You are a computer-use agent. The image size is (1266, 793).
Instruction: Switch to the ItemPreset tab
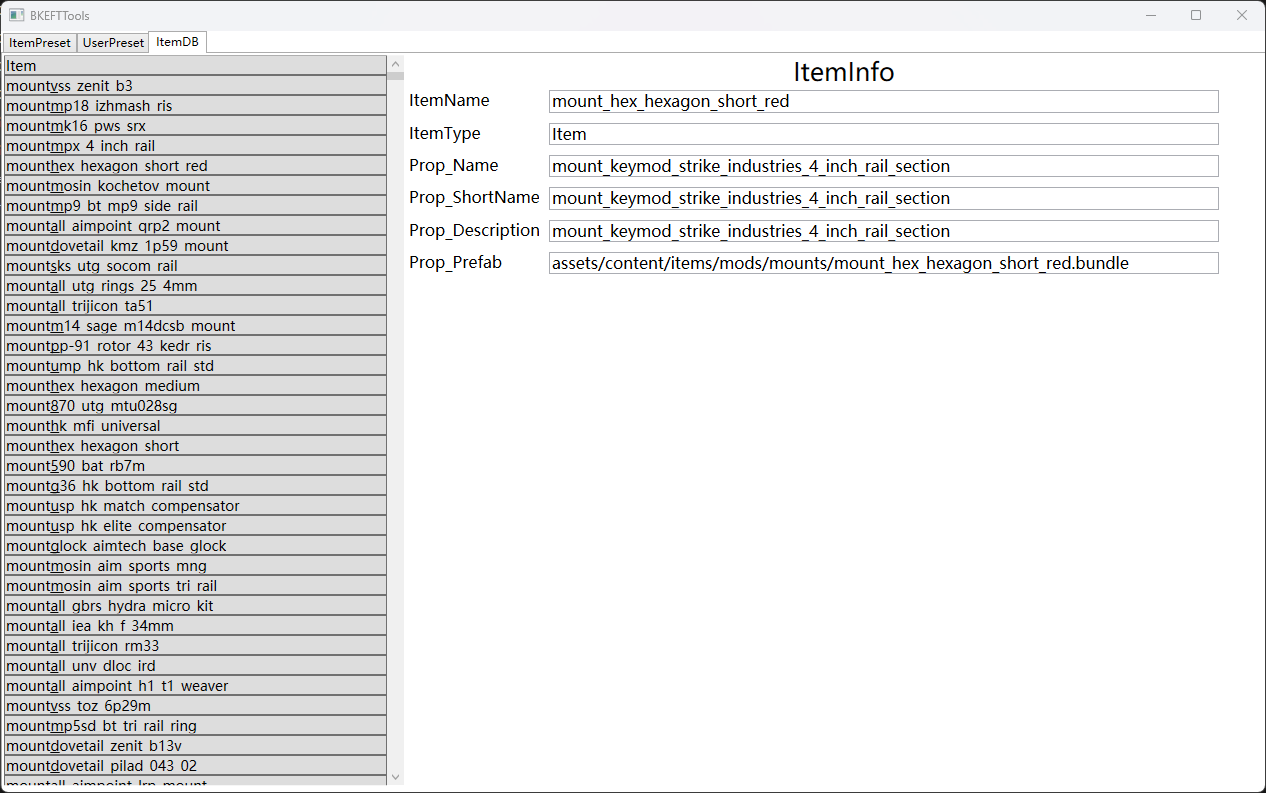click(x=40, y=43)
